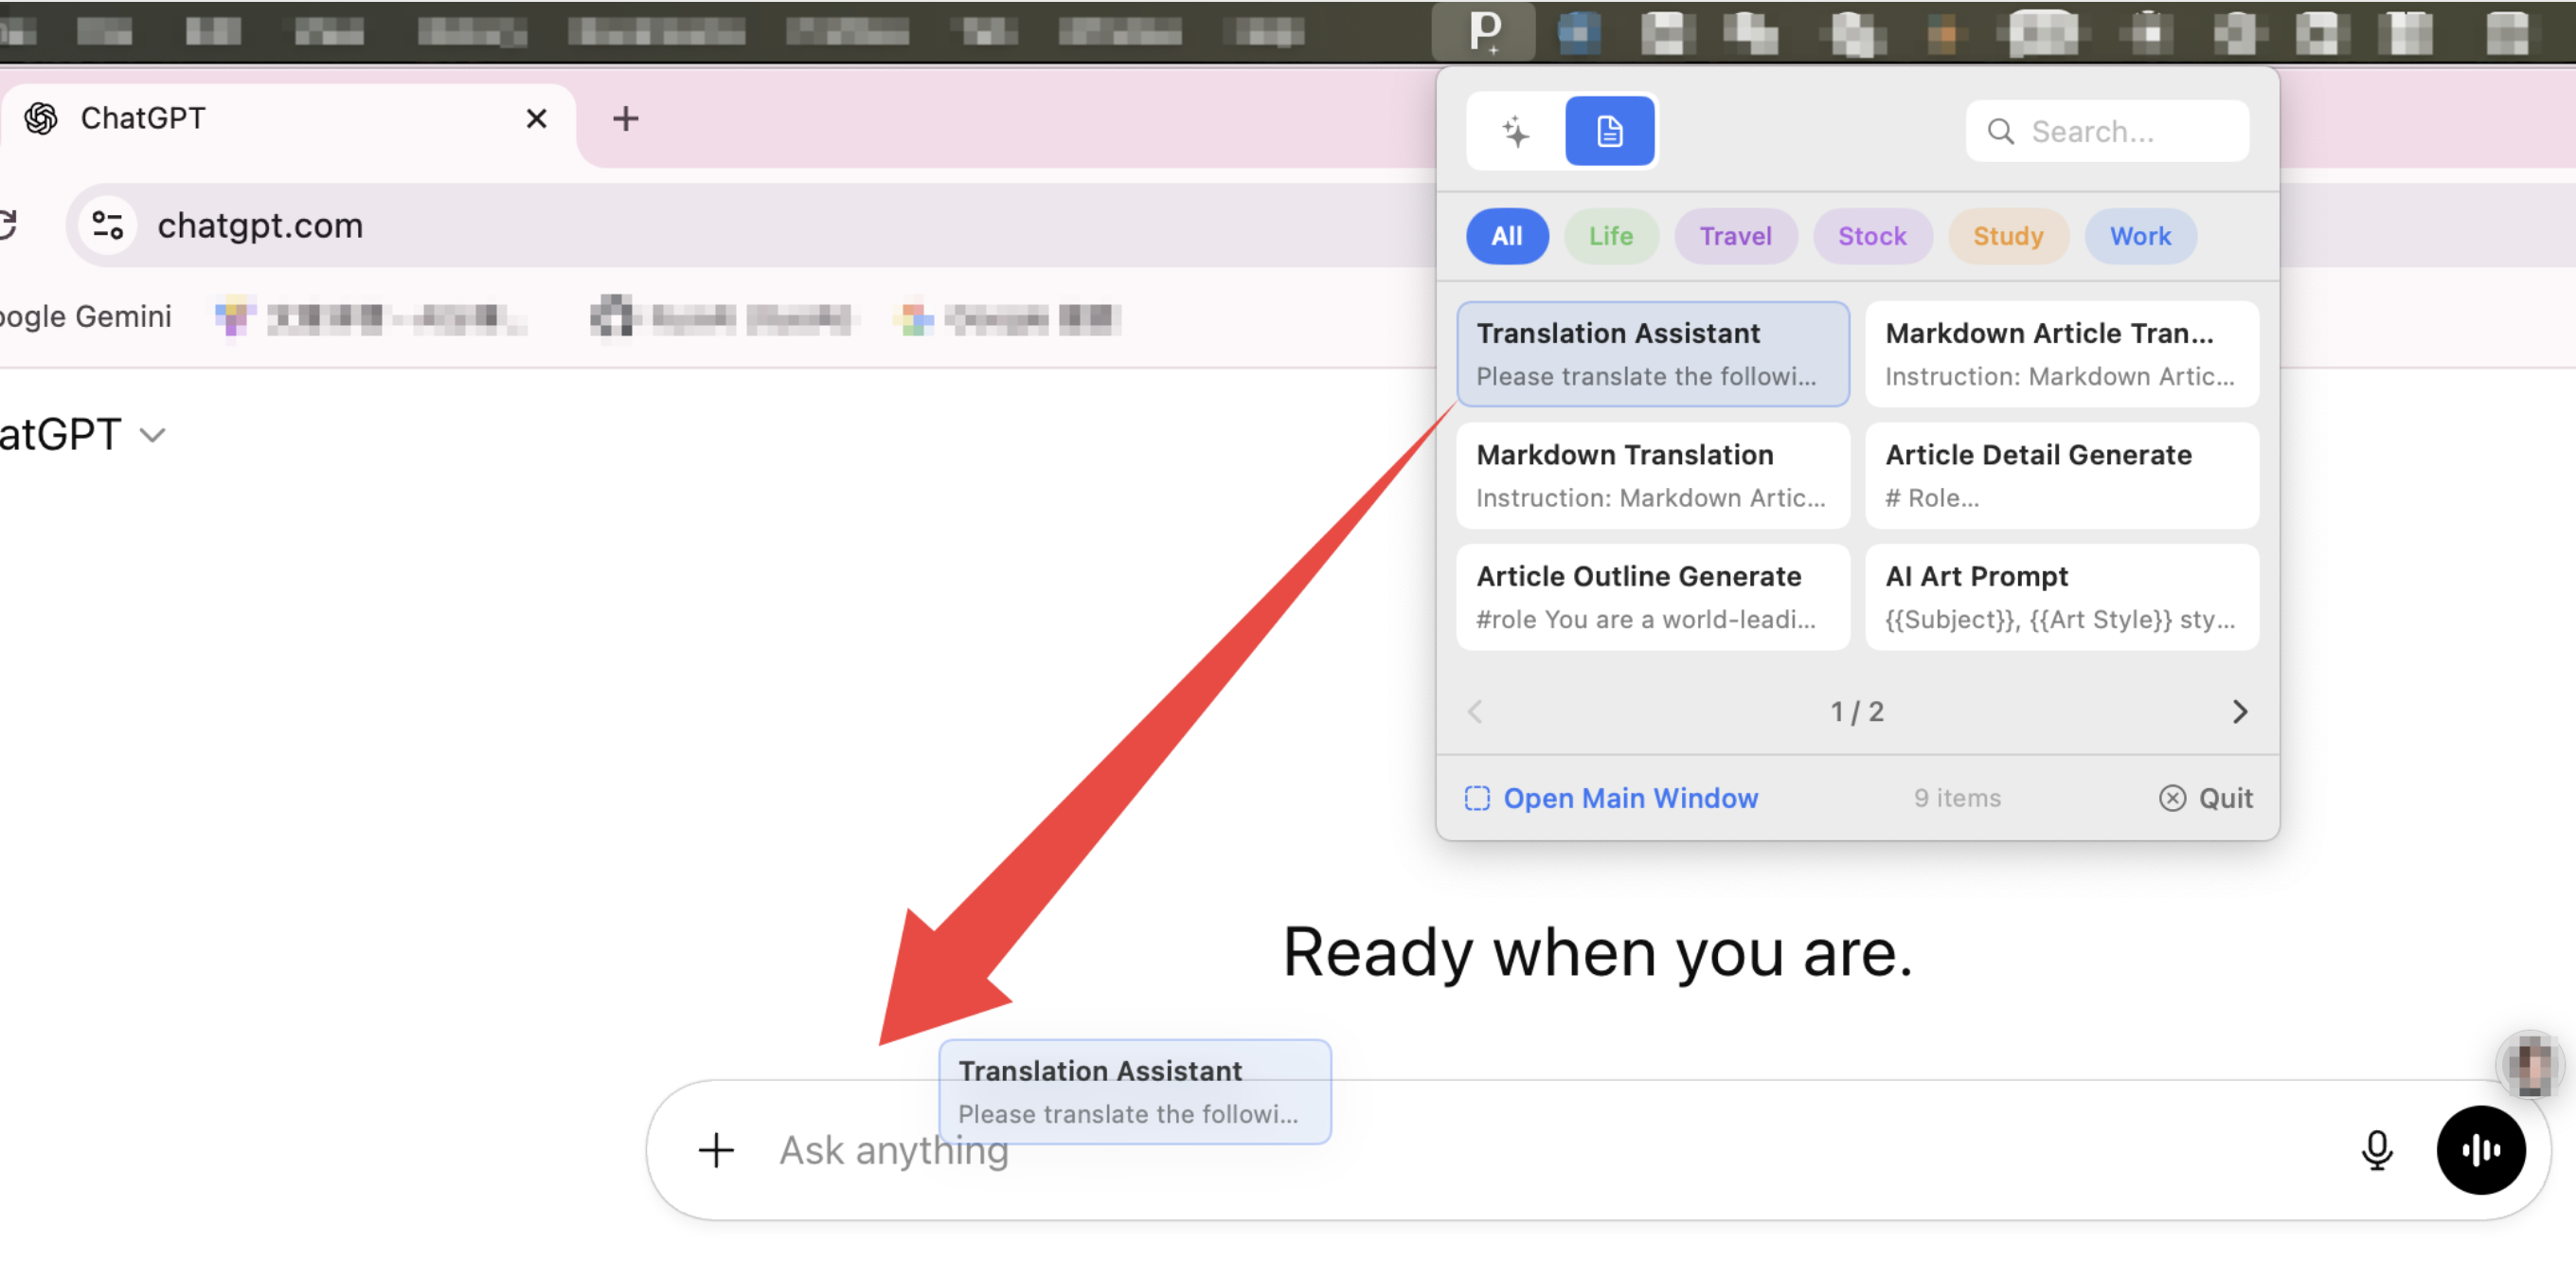2576x1279 pixels.
Task: Go to next page of prompts
Action: pyautogui.click(x=2239, y=711)
